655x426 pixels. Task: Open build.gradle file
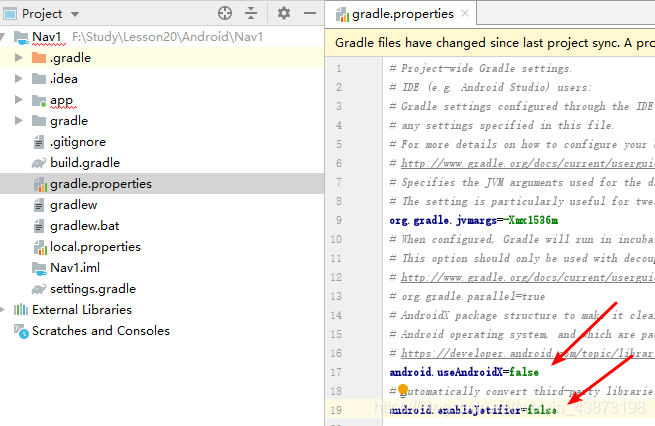click(85, 162)
